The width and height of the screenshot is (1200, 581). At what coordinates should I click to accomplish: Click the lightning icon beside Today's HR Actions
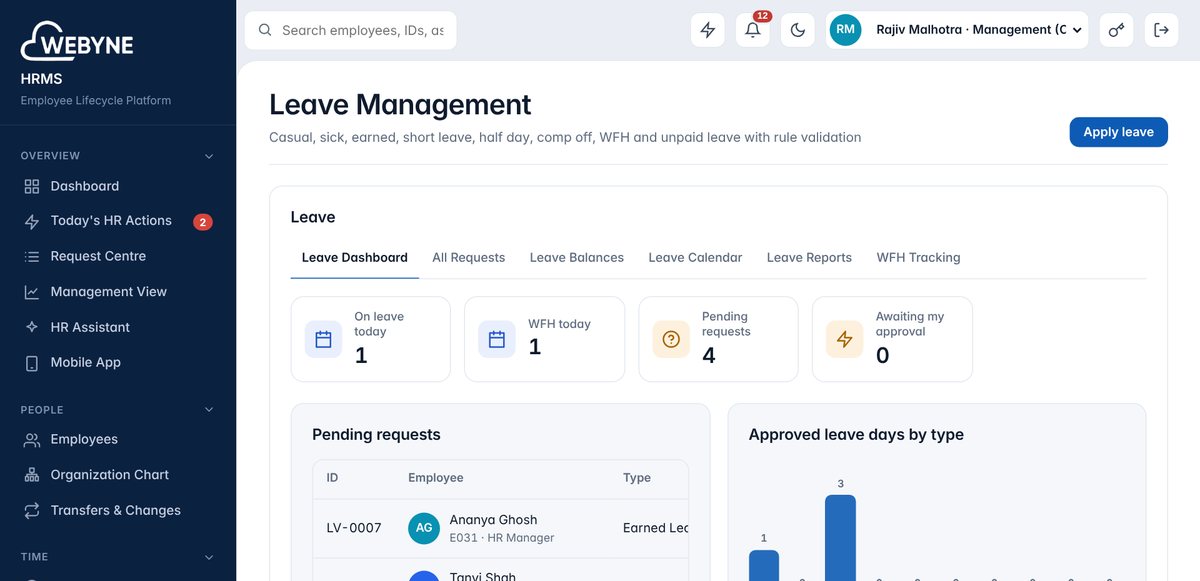[x=32, y=221]
